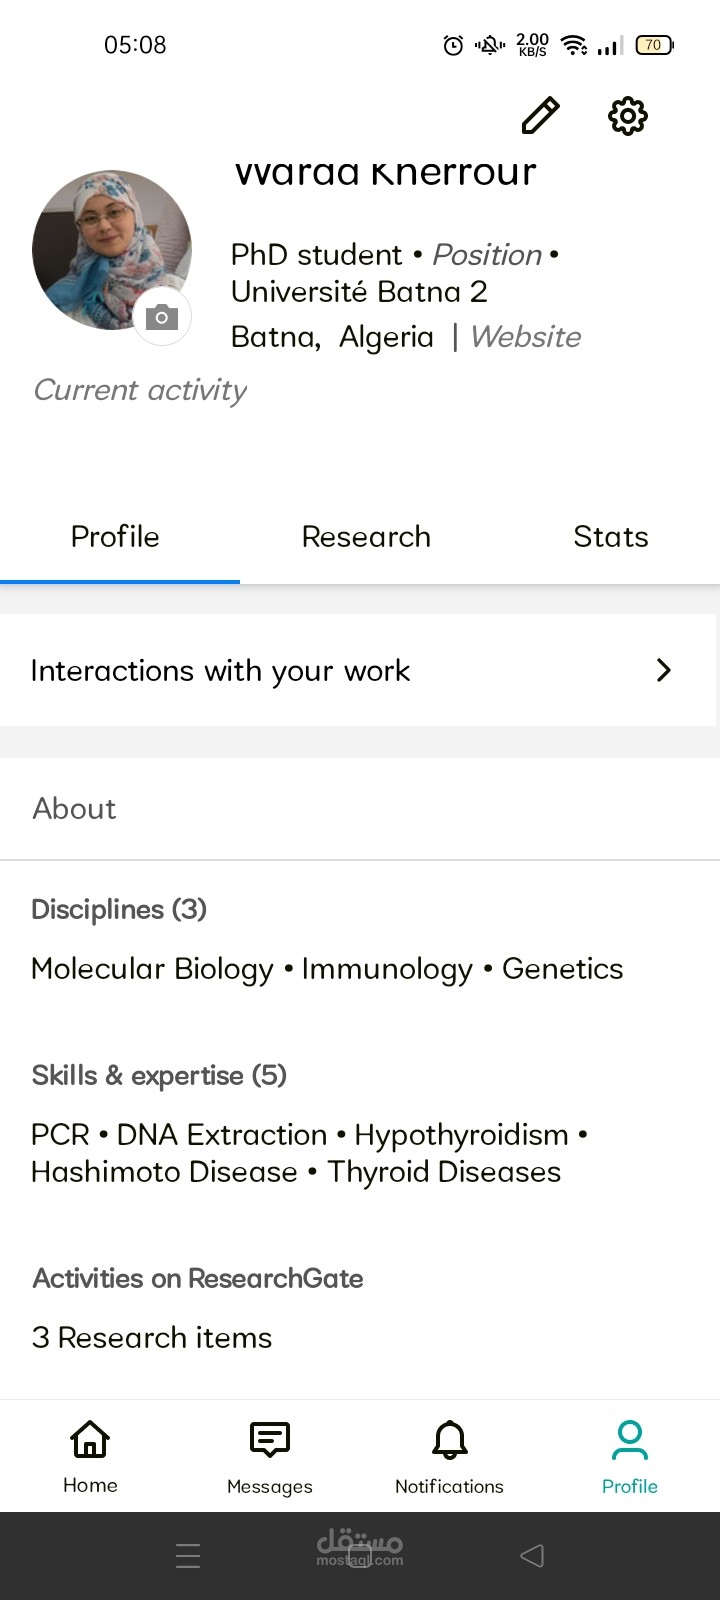Open settings via the gear icon
This screenshot has width=720, height=1600.
(628, 116)
